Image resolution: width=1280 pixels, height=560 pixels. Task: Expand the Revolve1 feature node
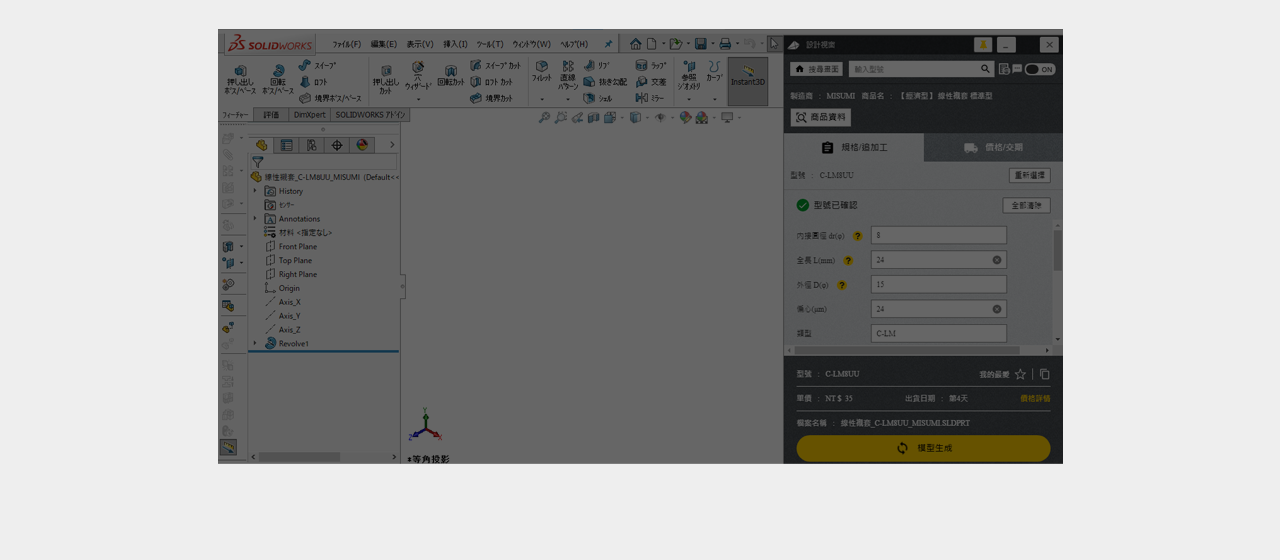coord(255,343)
